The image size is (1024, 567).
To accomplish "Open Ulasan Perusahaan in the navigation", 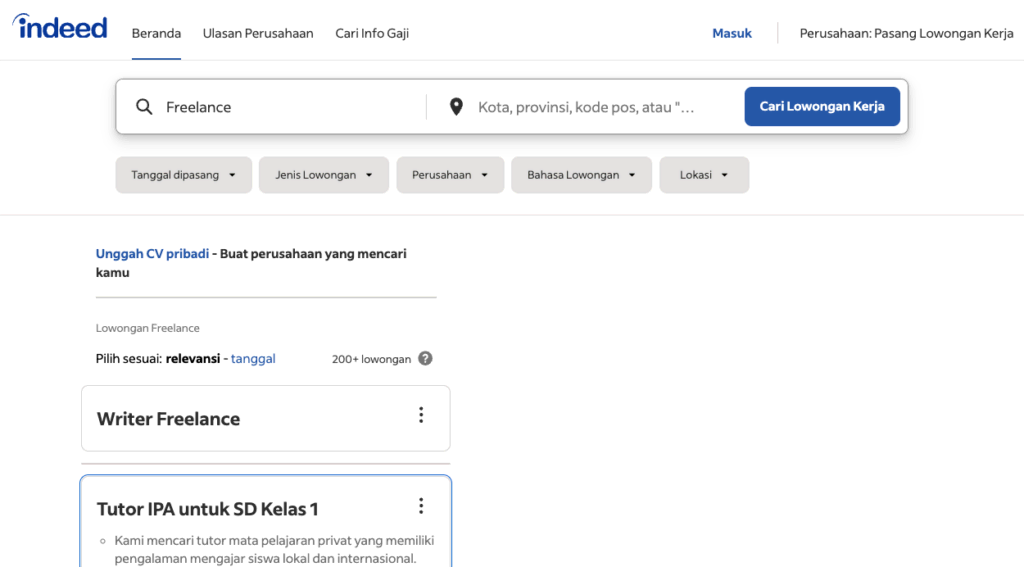I will pyautogui.click(x=258, y=33).
